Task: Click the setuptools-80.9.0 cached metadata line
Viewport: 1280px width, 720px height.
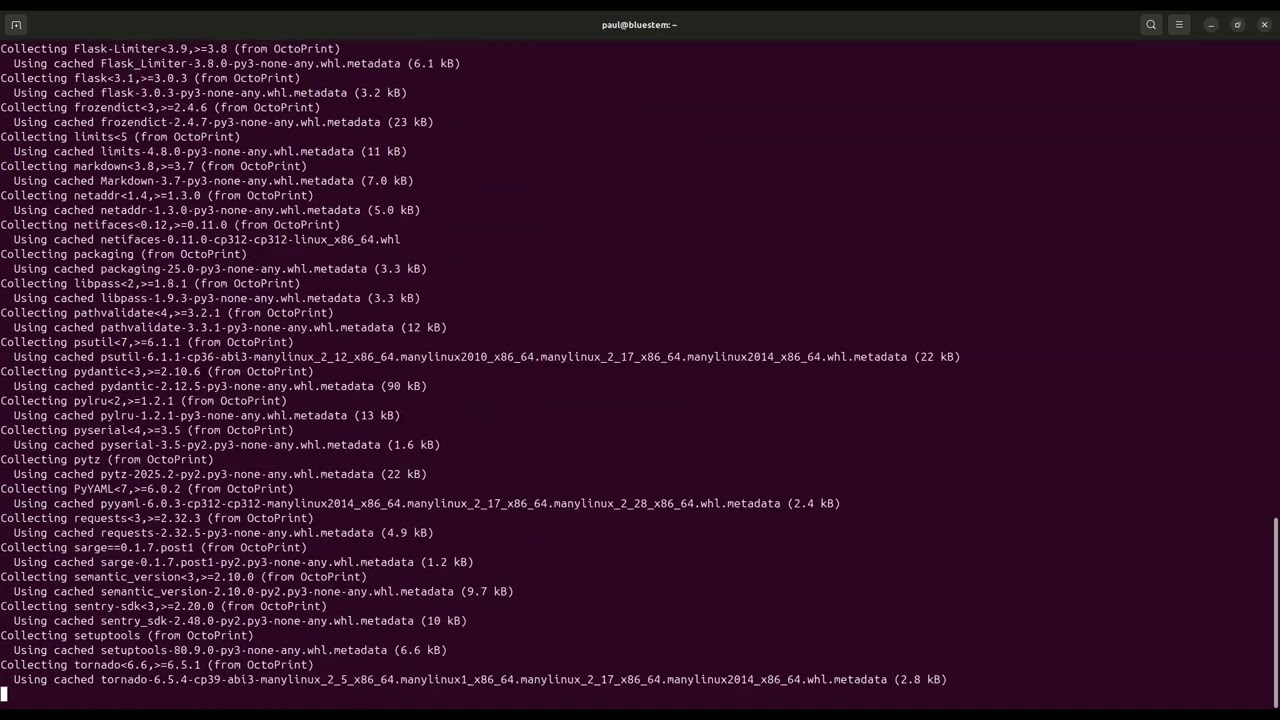Action: tap(230, 650)
